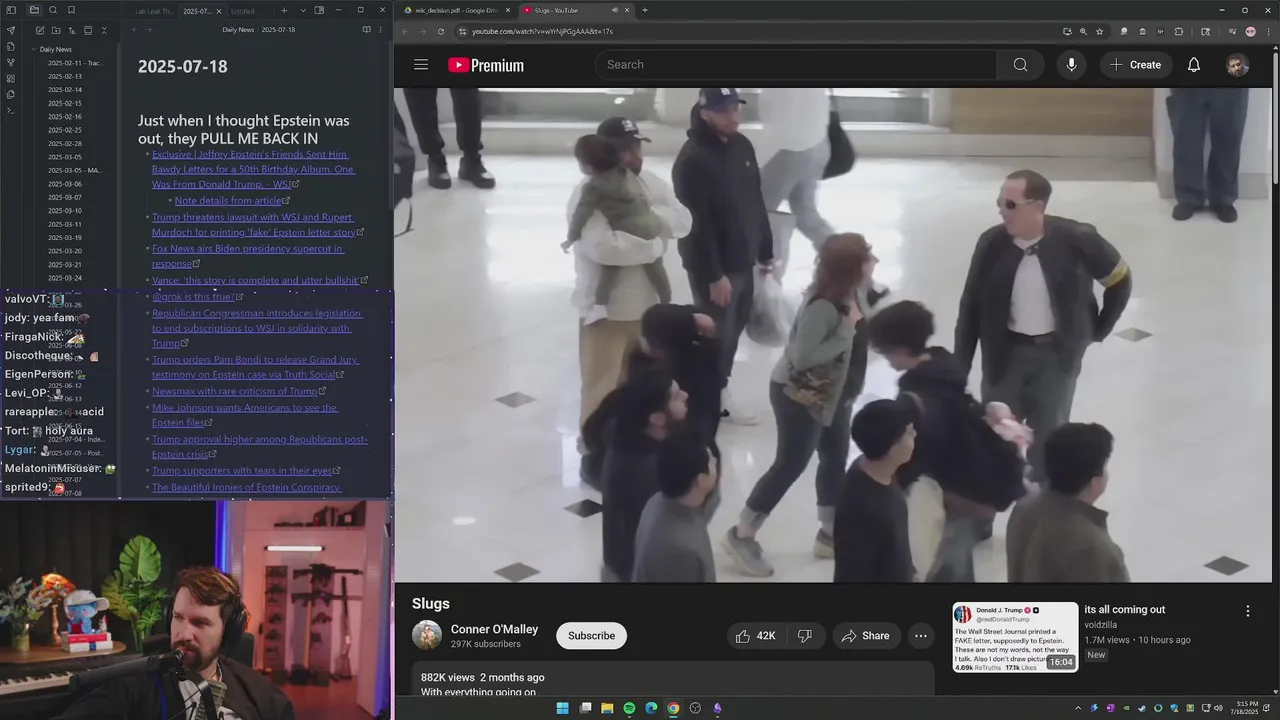Open options for 'its all coming out' suggestion
This screenshot has height=720, width=1280.
tap(1247, 611)
